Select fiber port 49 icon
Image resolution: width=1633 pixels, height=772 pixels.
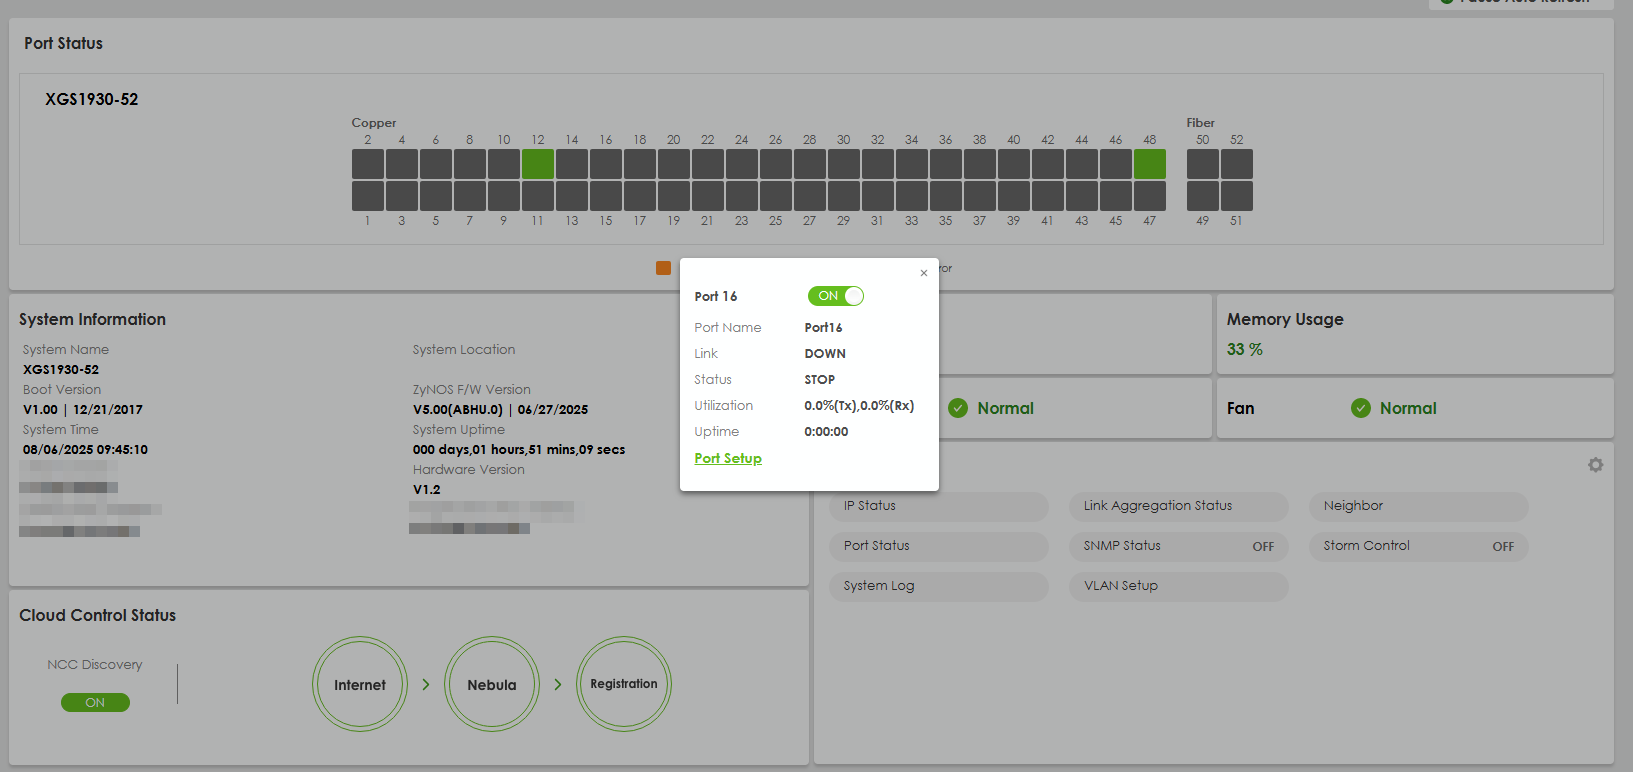[1203, 196]
